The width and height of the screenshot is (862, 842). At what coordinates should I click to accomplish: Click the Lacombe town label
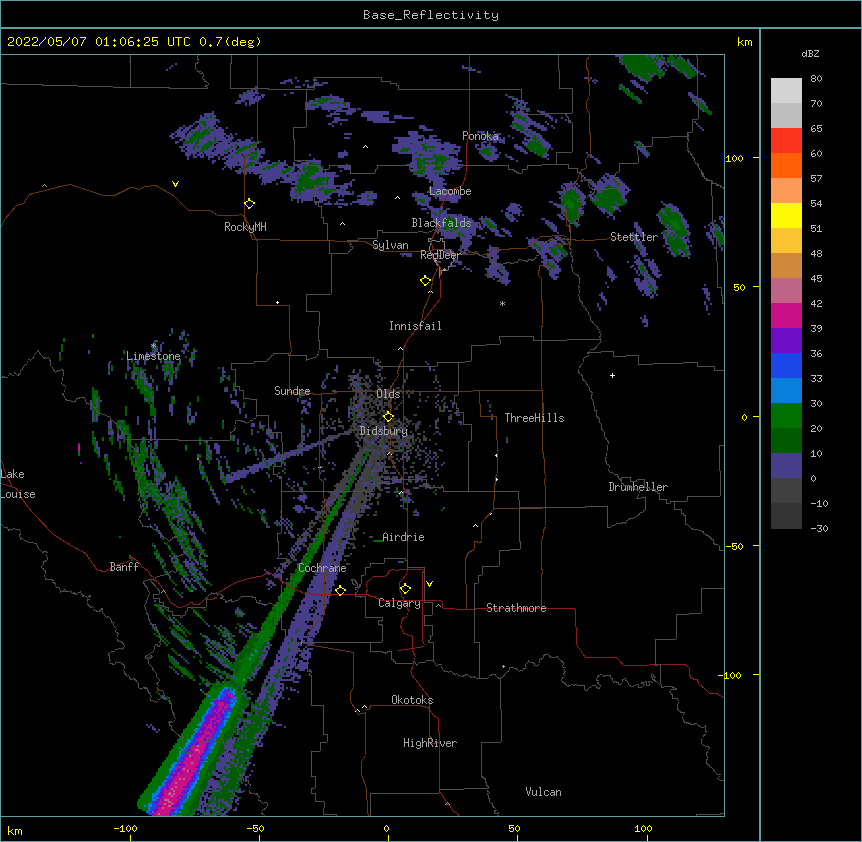click(x=450, y=191)
